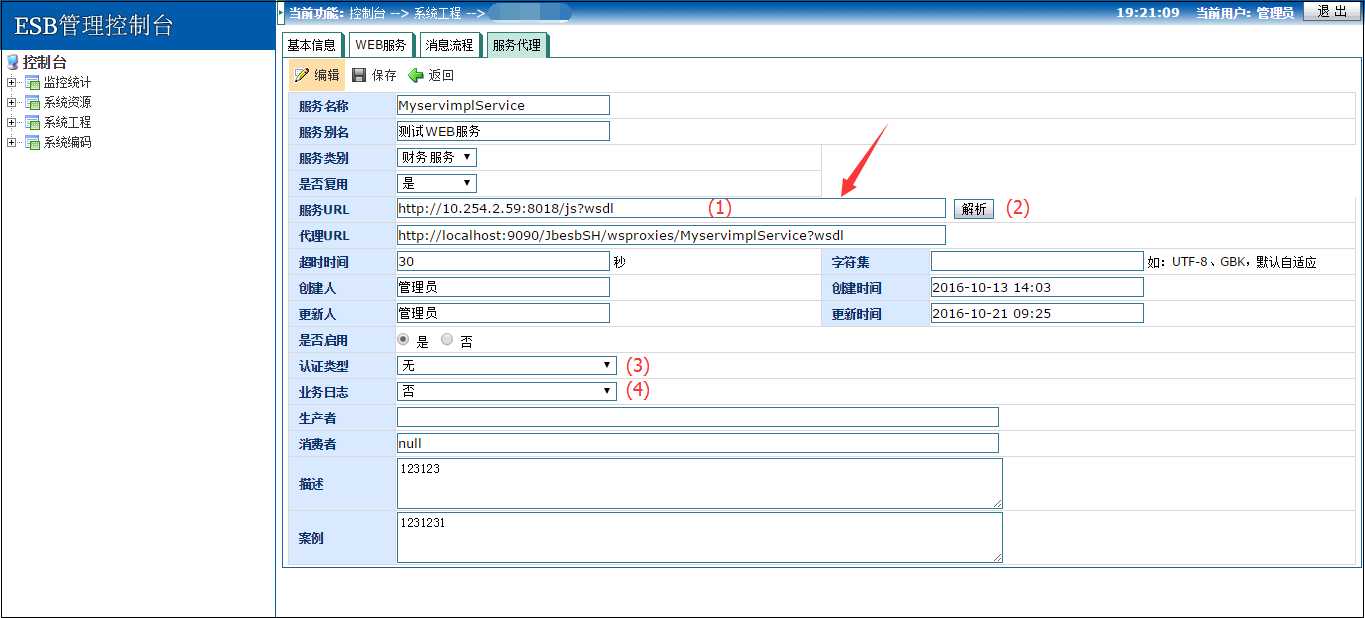
Task: Click the console database icon in tree
Action: click(12, 62)
